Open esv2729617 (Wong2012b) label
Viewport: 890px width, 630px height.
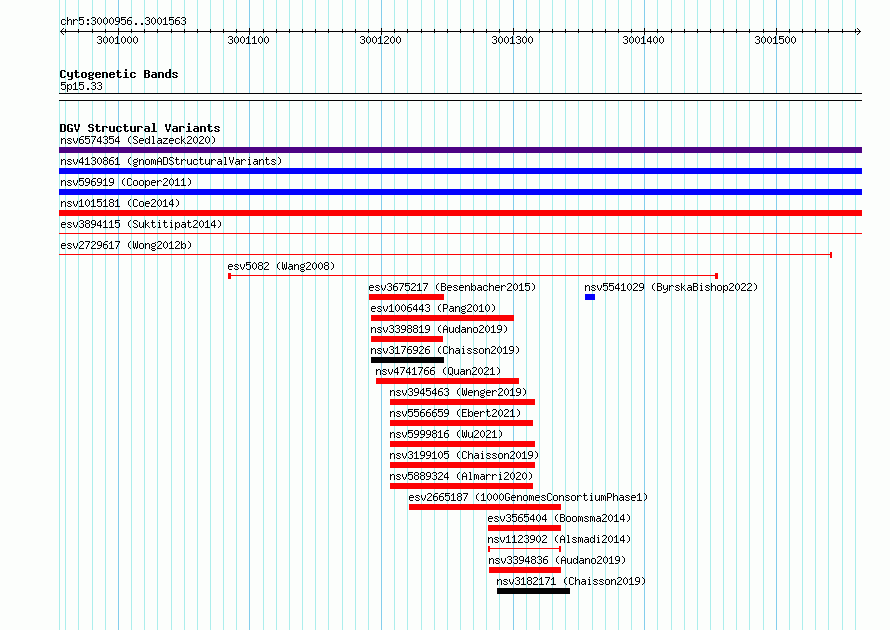(126, 245)
